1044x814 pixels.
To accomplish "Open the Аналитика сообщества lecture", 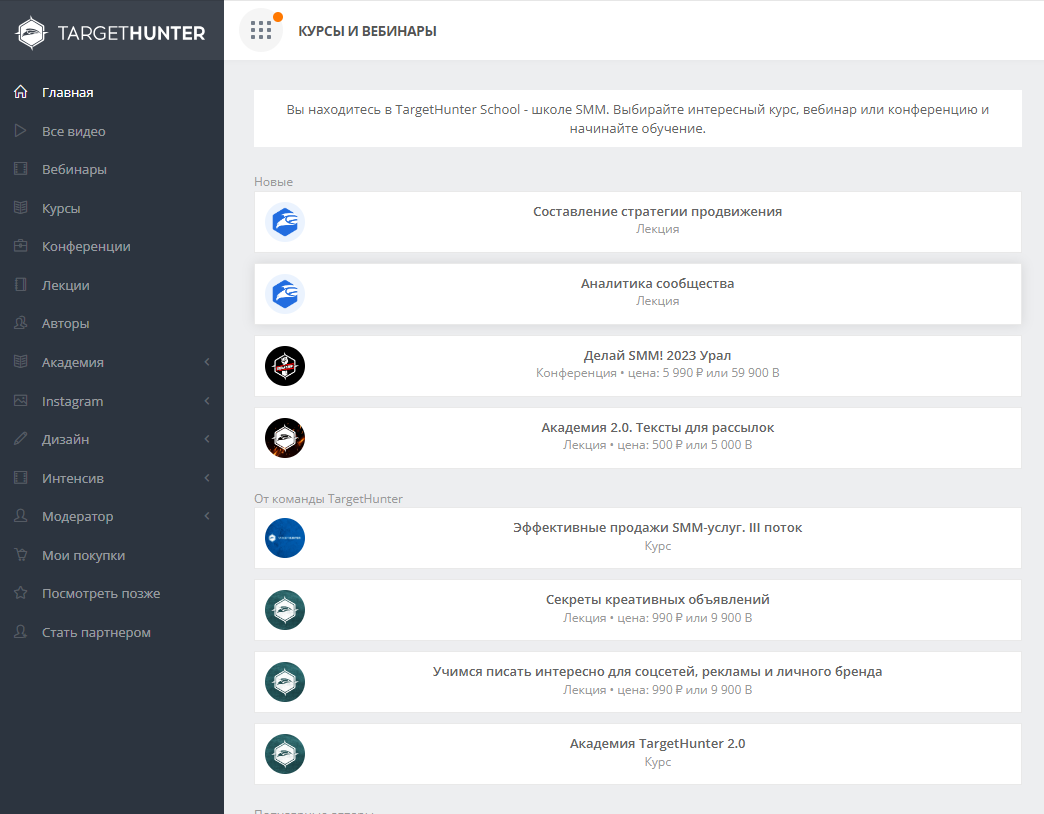I will [x=657, y=284].
